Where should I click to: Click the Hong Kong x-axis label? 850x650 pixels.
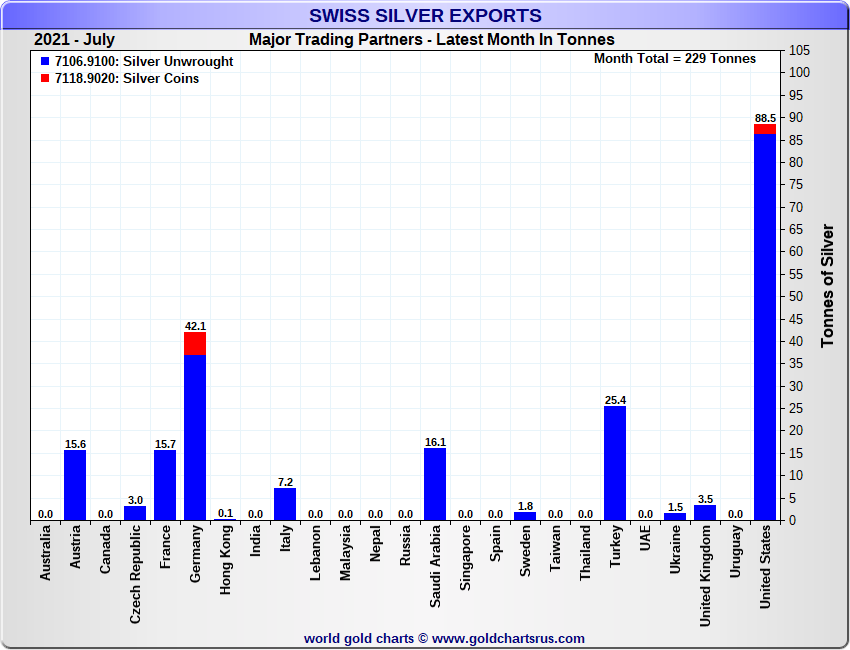pyautogui.click(x=226, y=568)
